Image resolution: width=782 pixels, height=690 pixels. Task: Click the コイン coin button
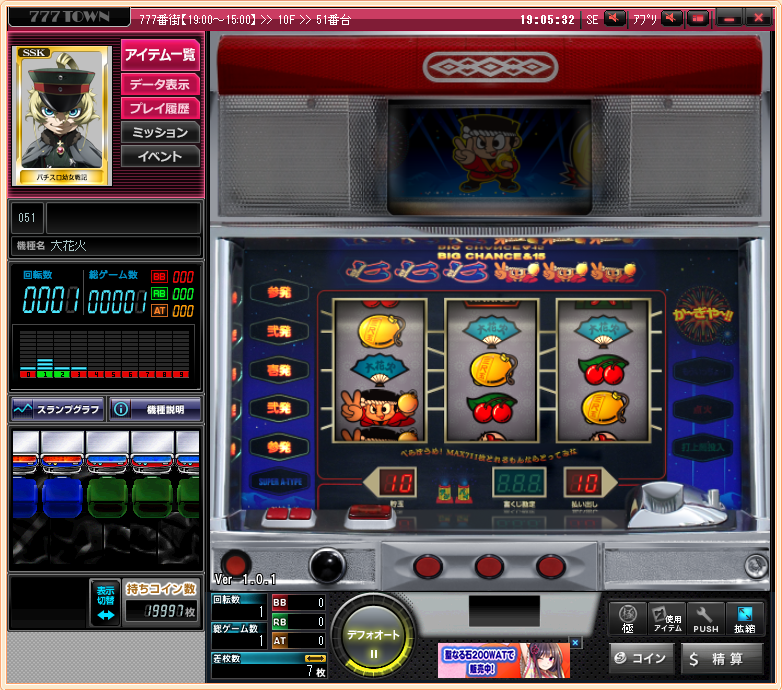640,658
